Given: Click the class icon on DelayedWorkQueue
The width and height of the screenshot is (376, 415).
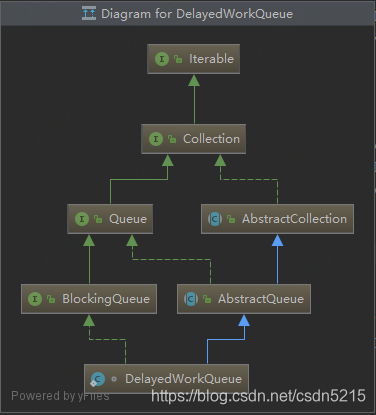Looking at the screenshot, I should (x=97, y=379).
